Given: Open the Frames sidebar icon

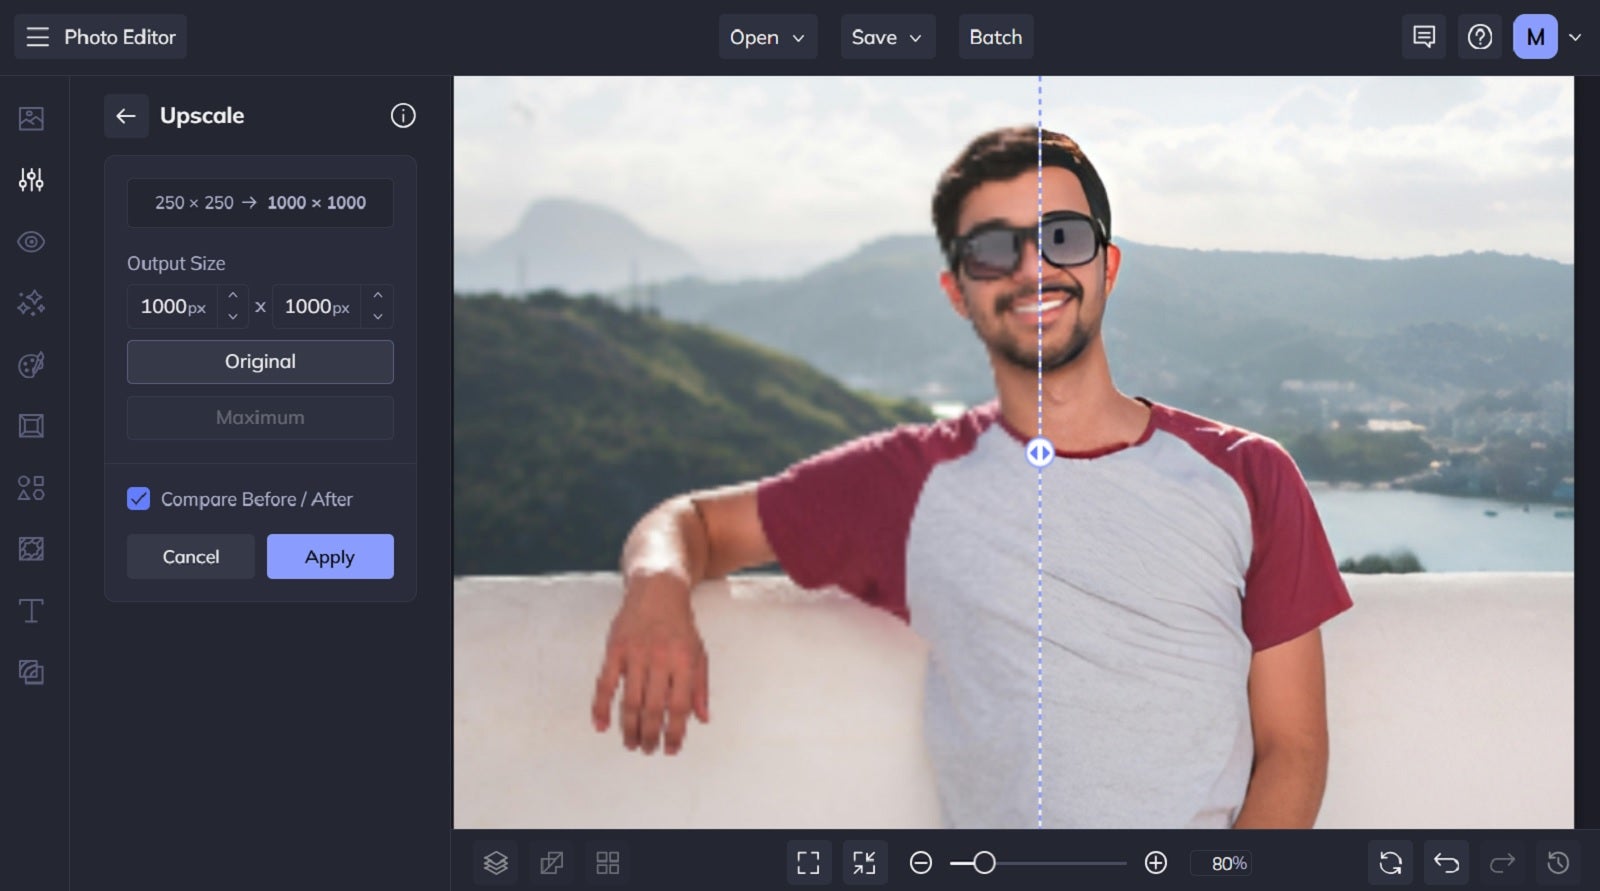Looking at the screenshot, I should click(x=31, y=426).
